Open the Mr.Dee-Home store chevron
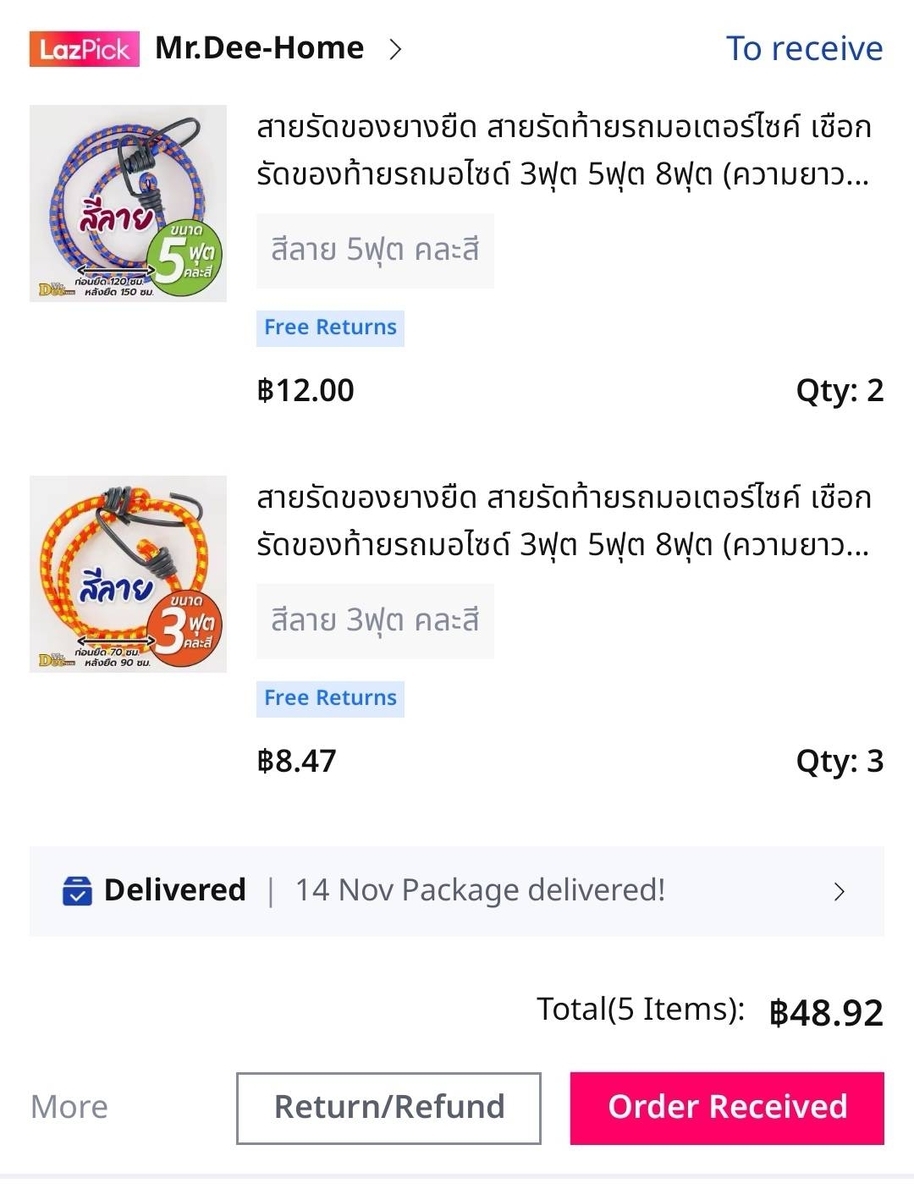 tap(395, 49)
